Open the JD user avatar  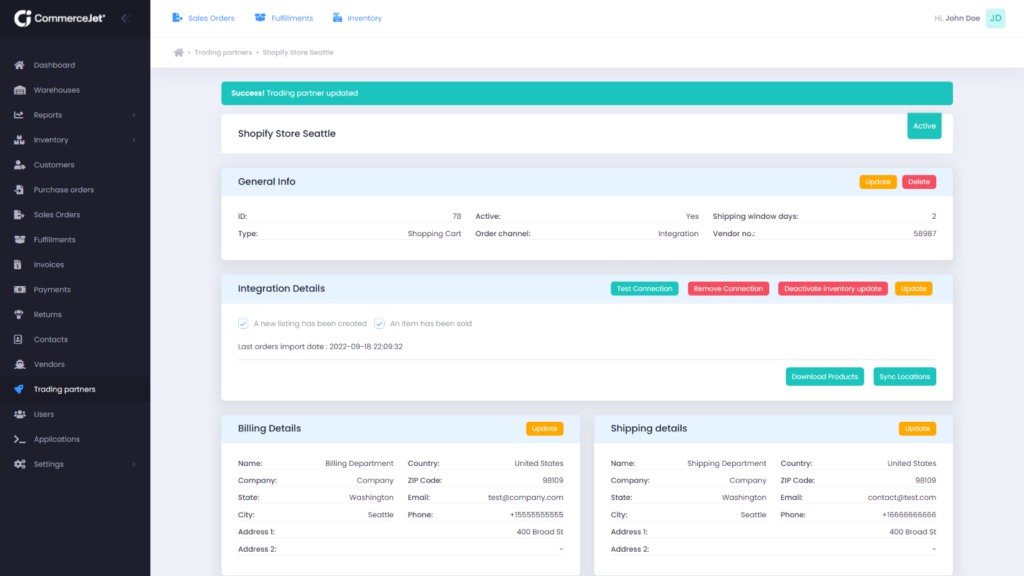point(995,18)
